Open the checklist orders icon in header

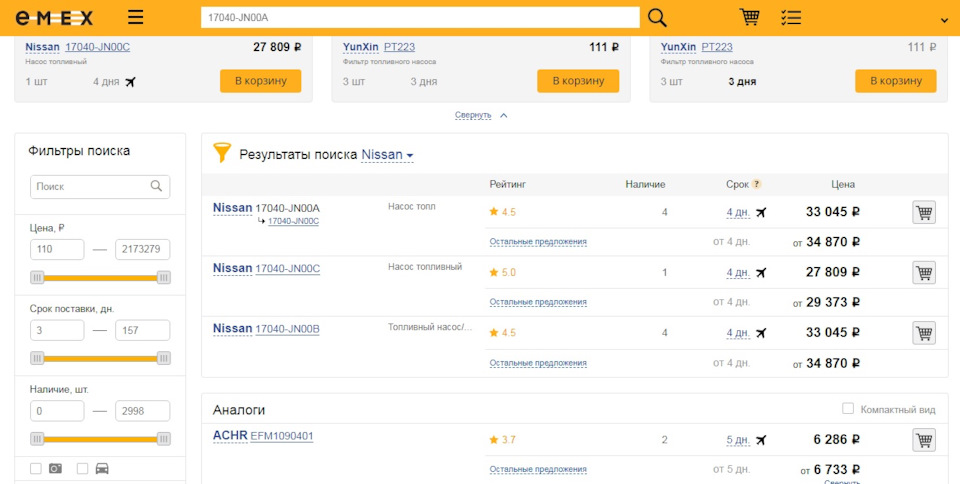pyautogui.click(x=791, y=18)
